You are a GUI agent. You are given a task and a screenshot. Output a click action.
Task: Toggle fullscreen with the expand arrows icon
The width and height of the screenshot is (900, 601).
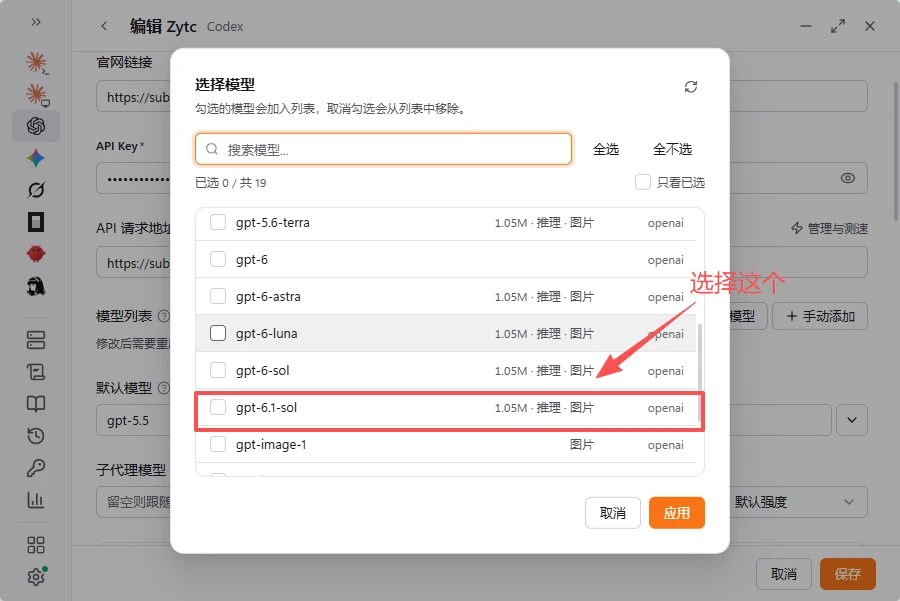(838, 26)
